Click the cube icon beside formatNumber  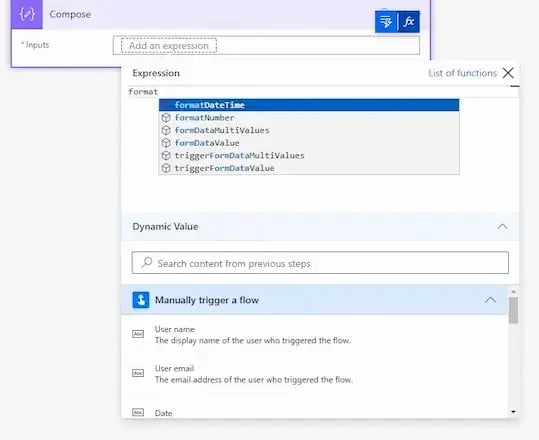pyautogui.click(x=166, y=118)
